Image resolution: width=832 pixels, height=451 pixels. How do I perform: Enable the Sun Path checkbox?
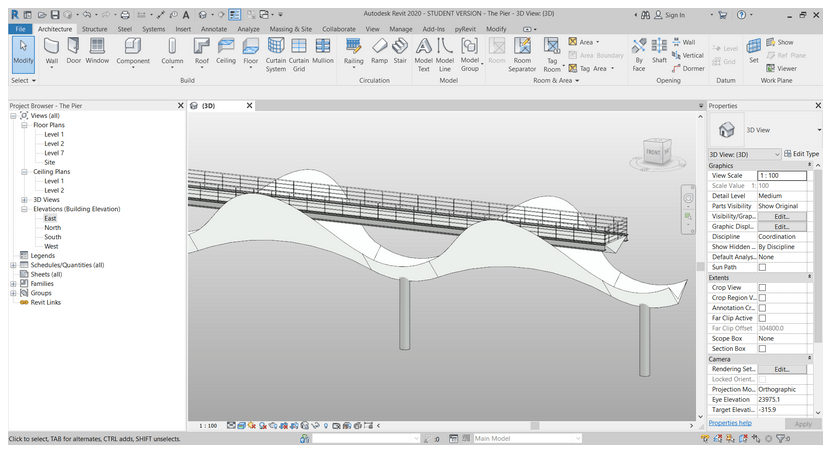tap(762, 267)
